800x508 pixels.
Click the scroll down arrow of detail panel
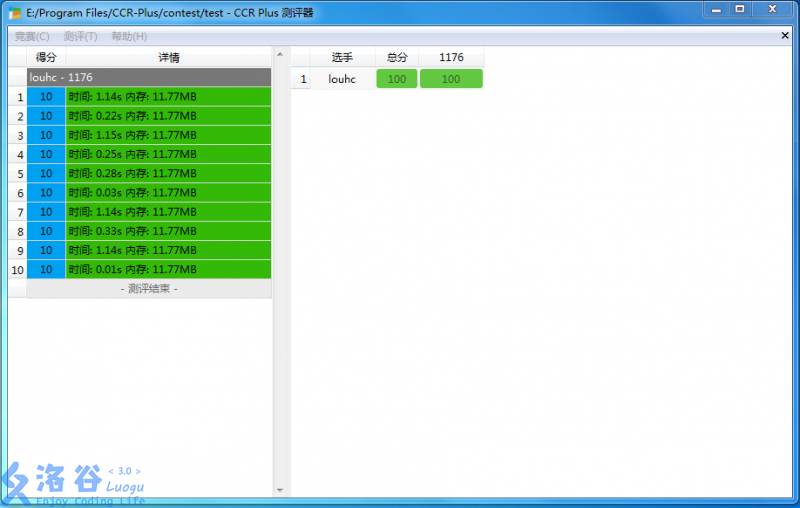pos(280,490)
